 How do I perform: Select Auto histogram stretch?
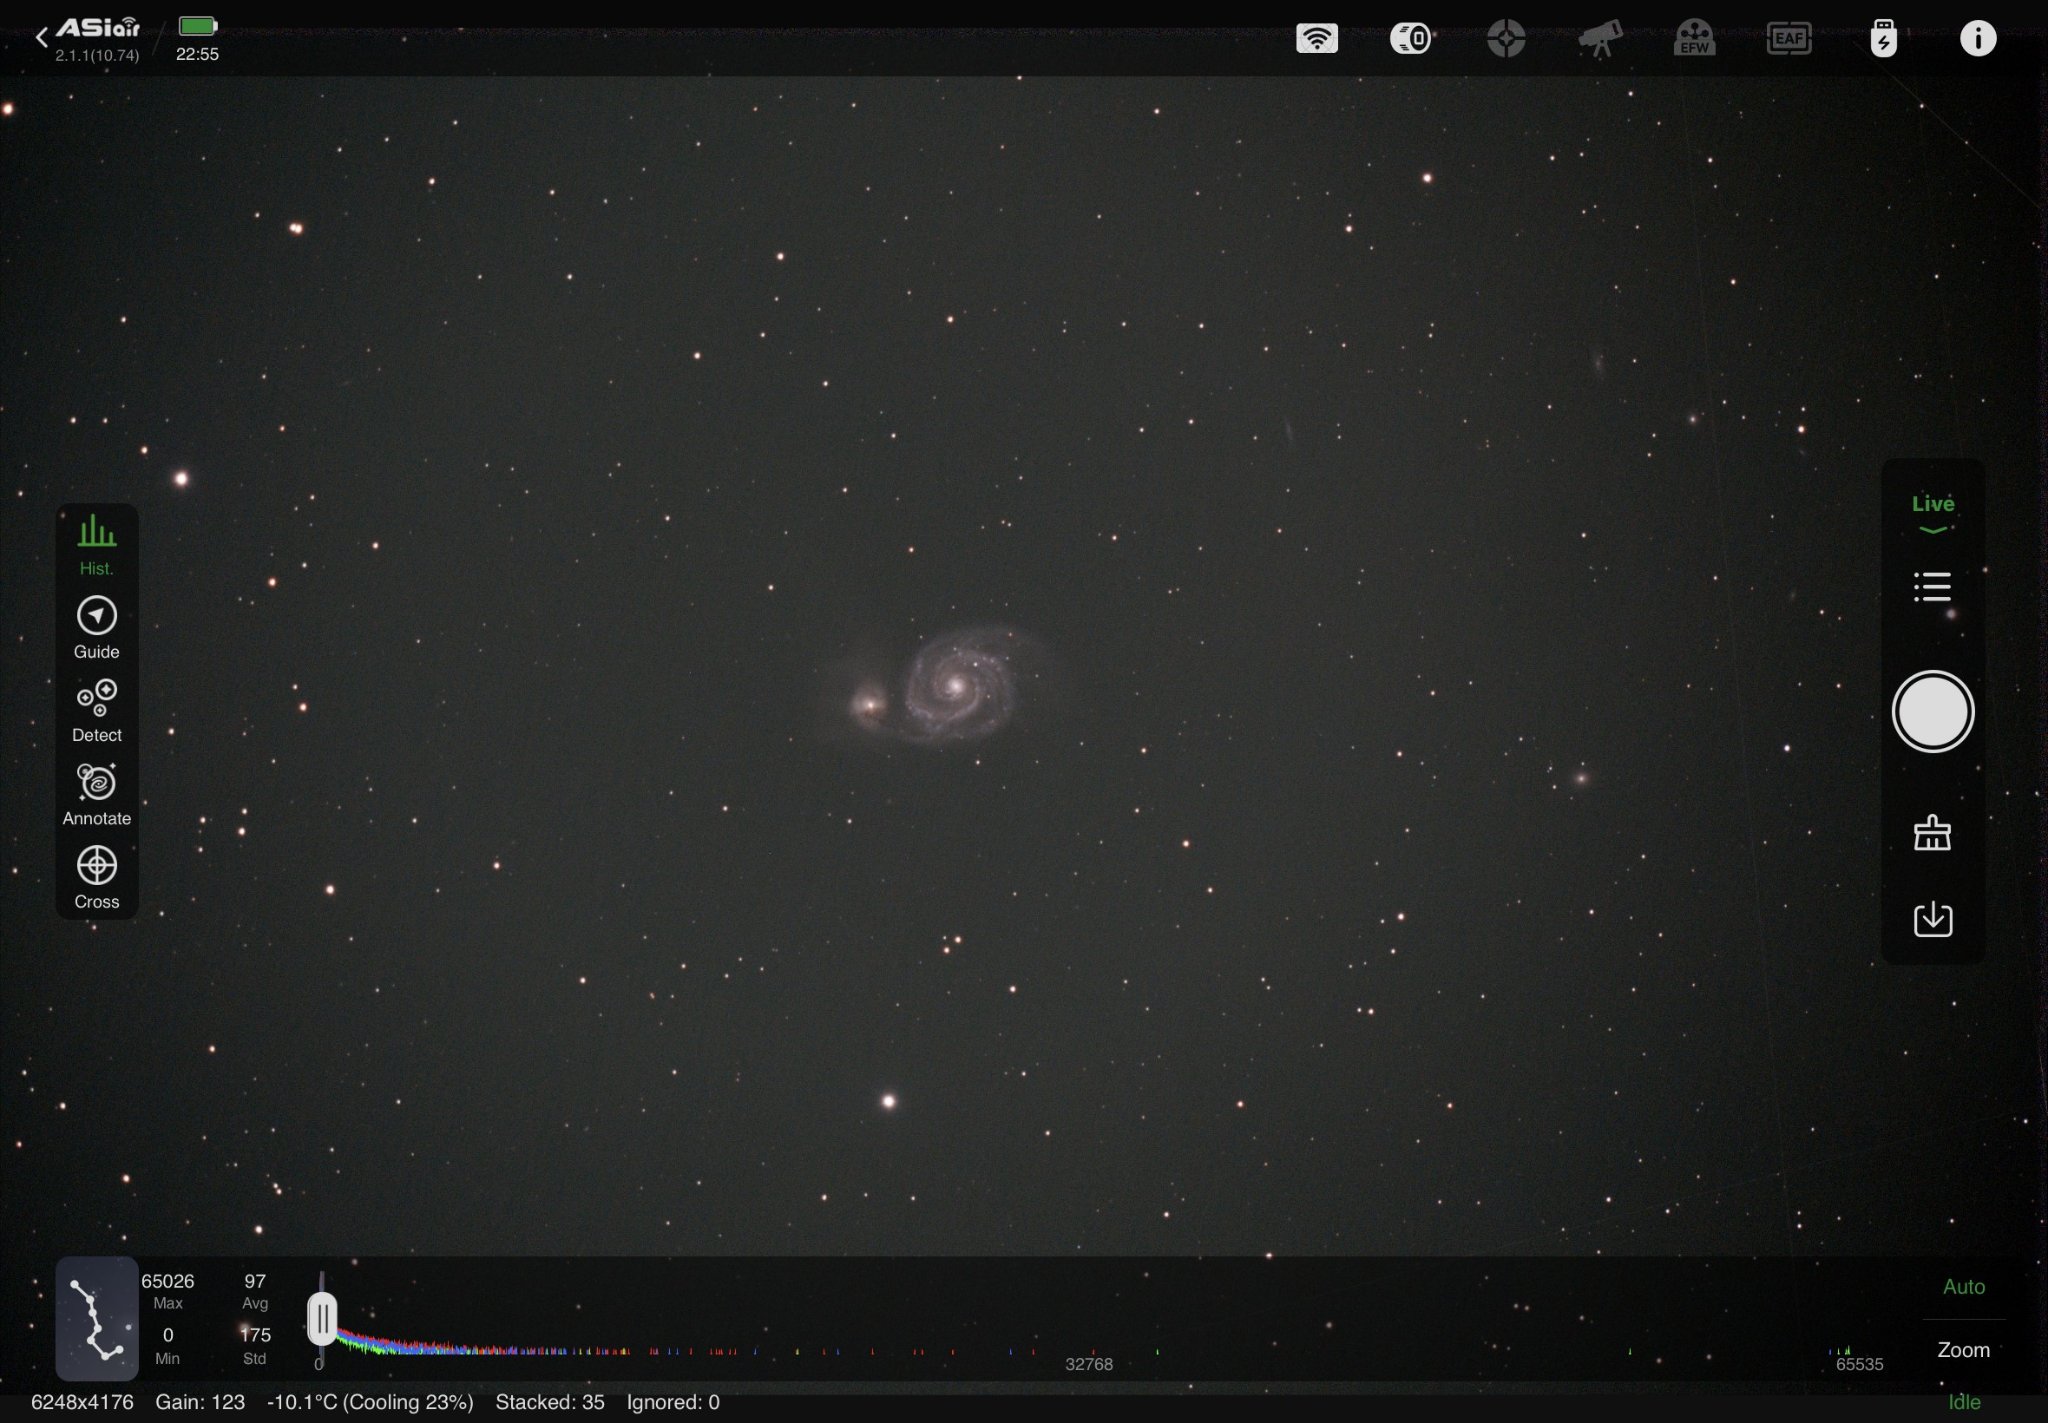[1963, 1287]
